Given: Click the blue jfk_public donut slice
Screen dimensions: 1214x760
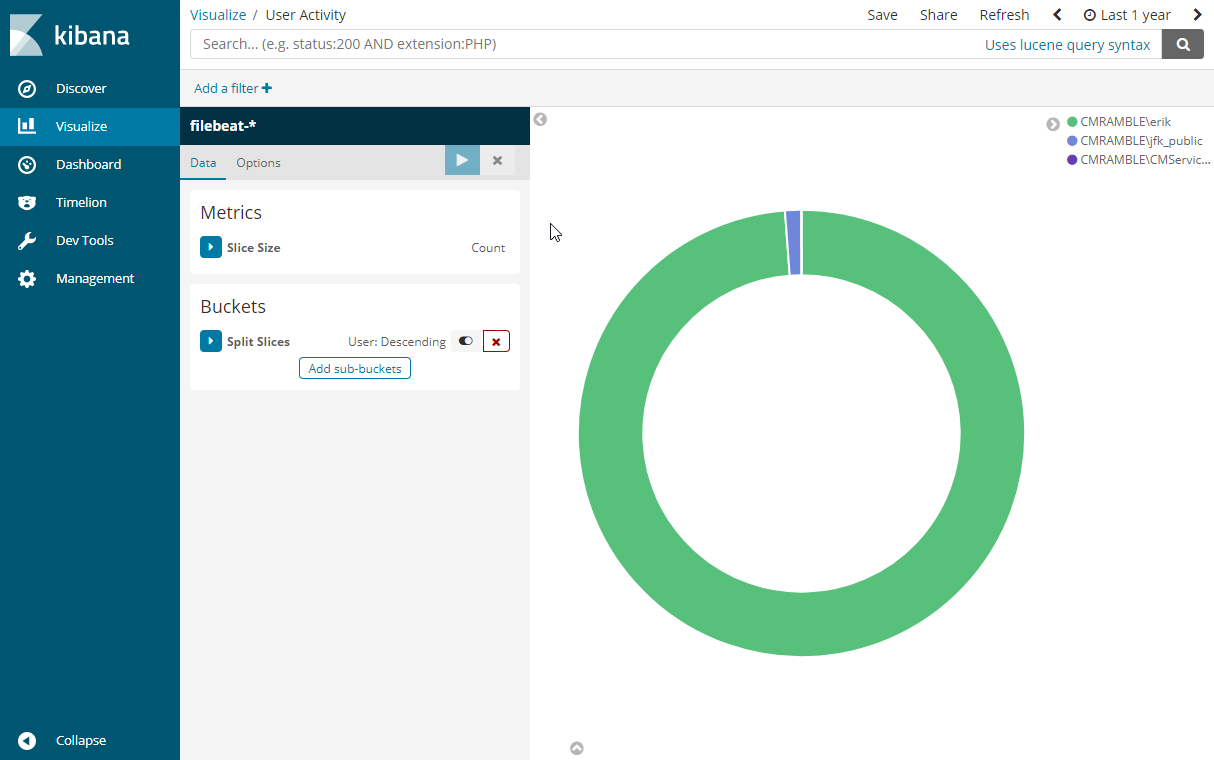Looking at the screenshot, I should point(794,242).
